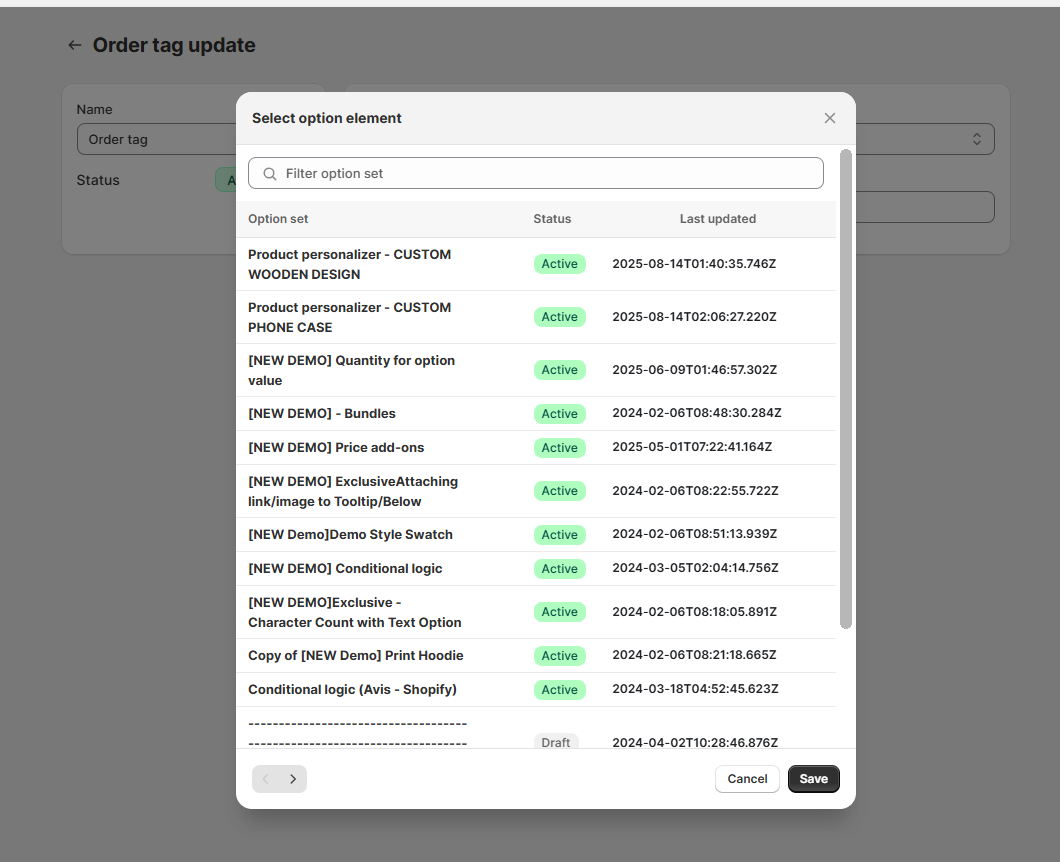
Task: Choose [NEW Demo]Demo Style Swatch row
Action: [x=350, y=535]
